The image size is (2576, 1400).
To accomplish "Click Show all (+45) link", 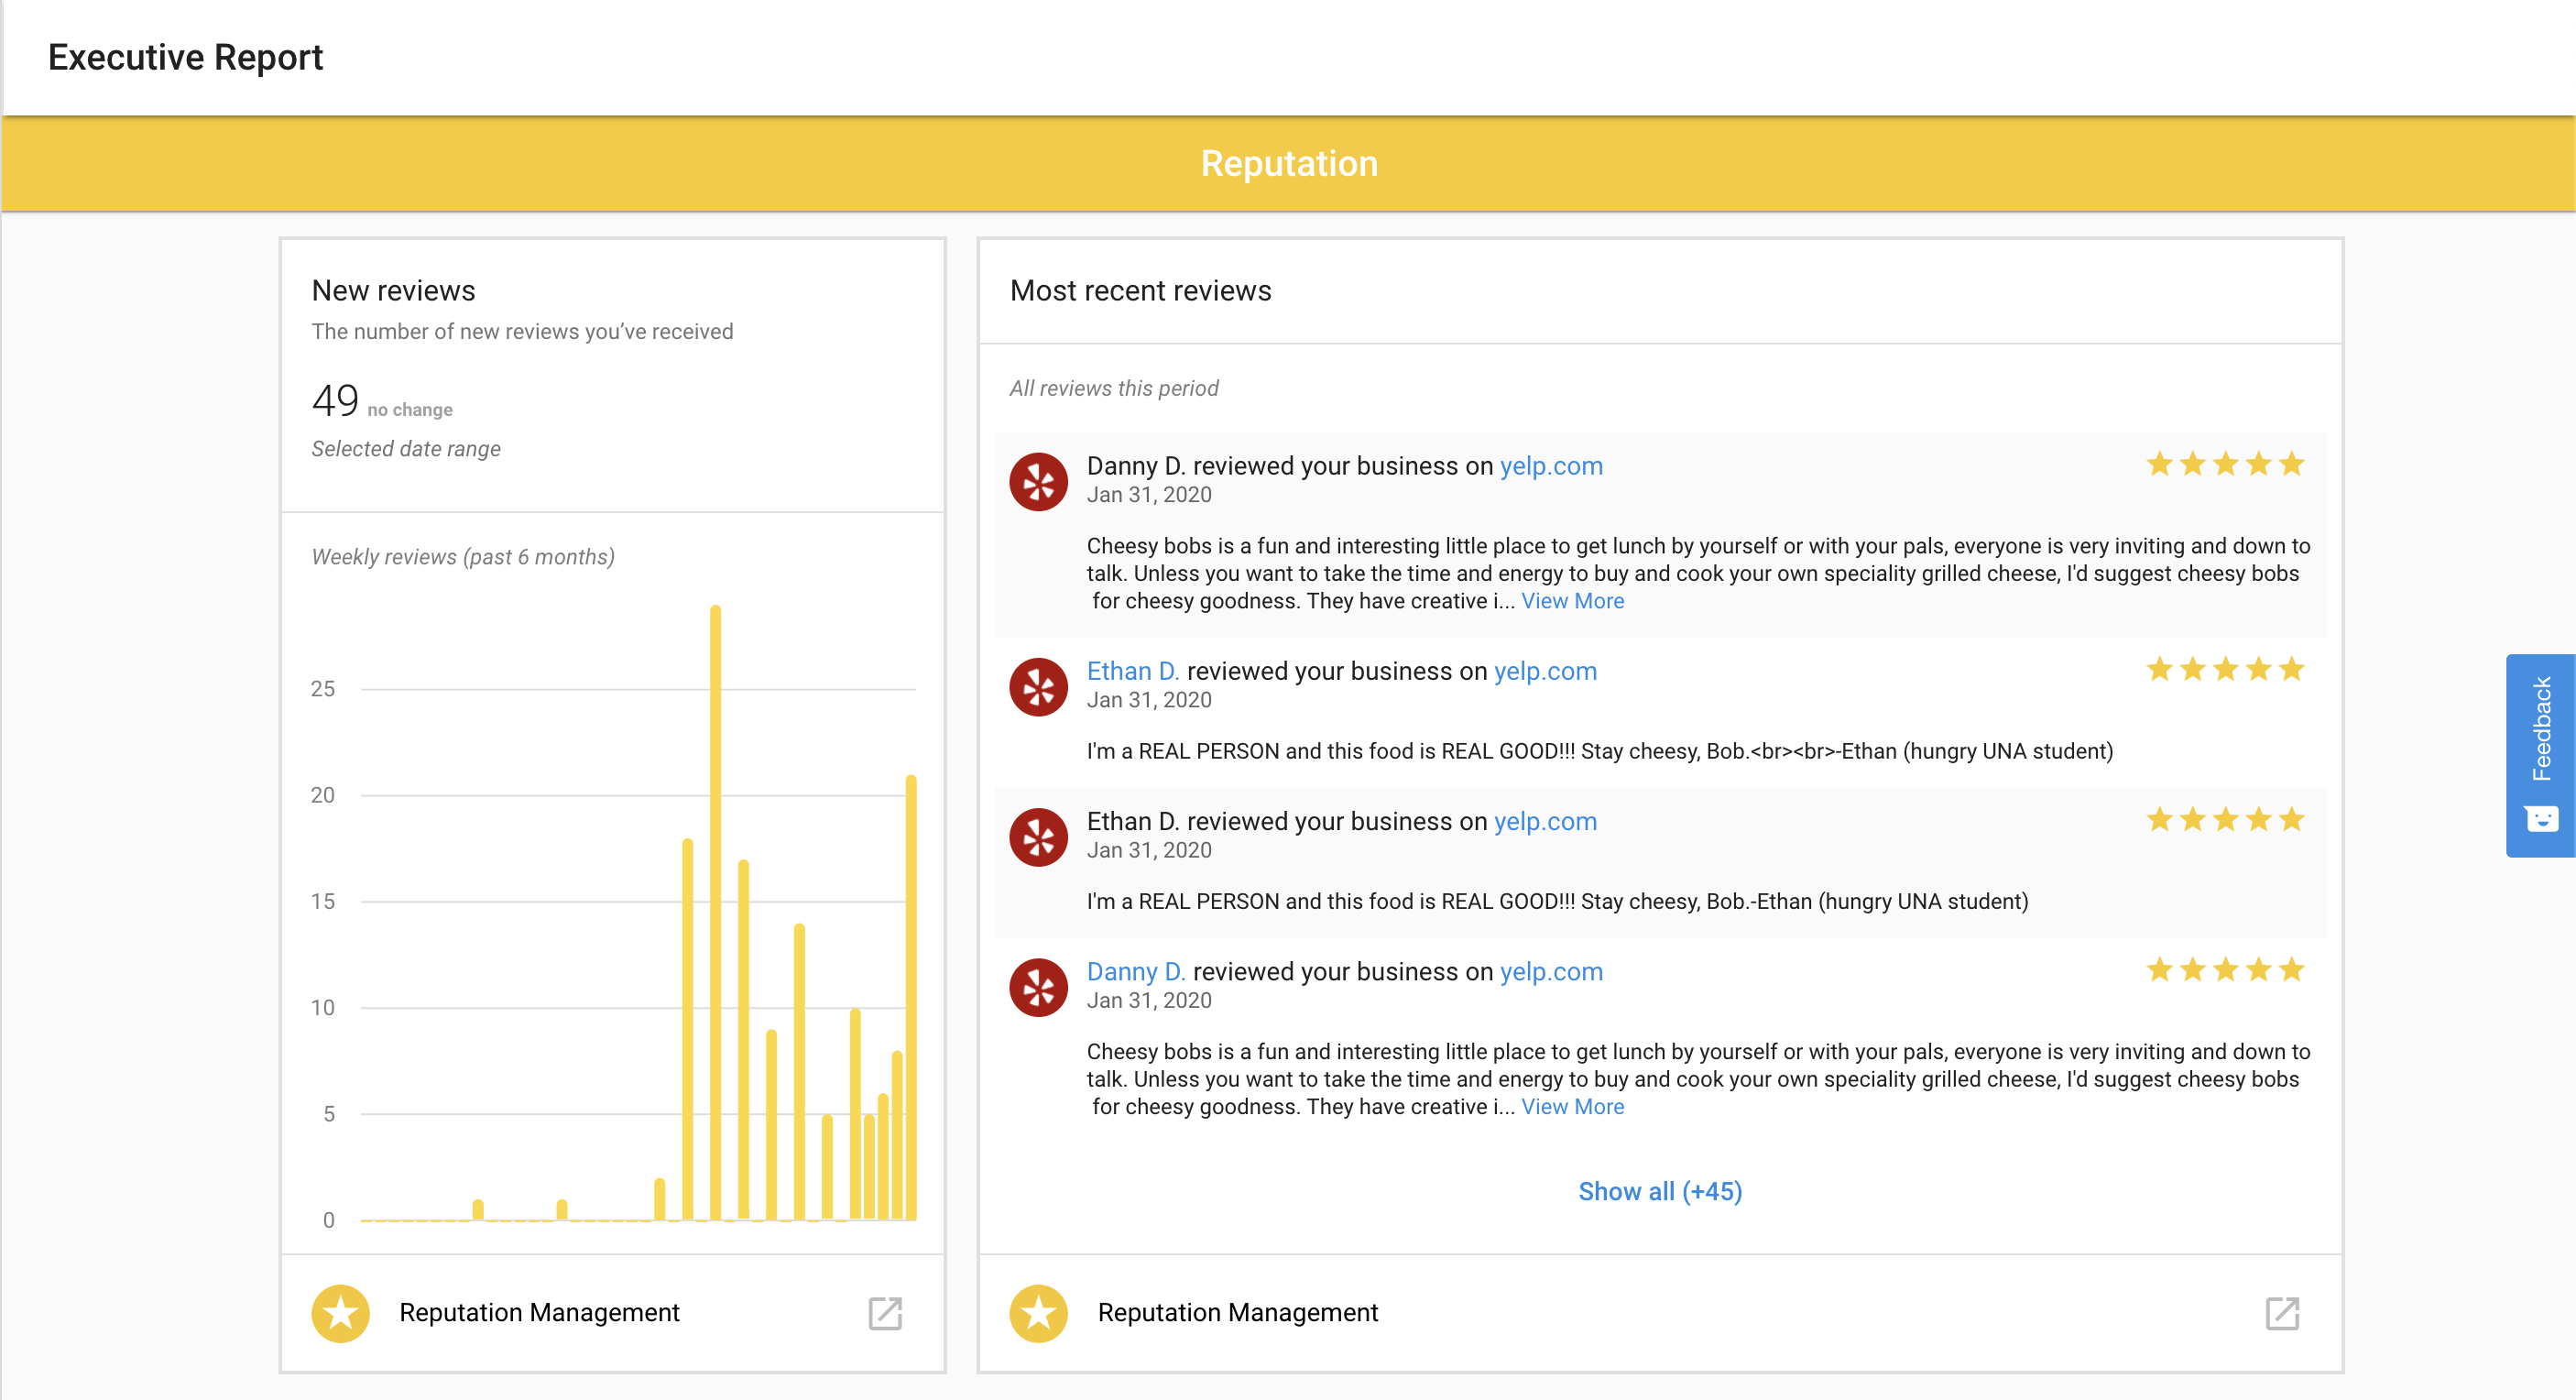I will pos(1660,1191).
